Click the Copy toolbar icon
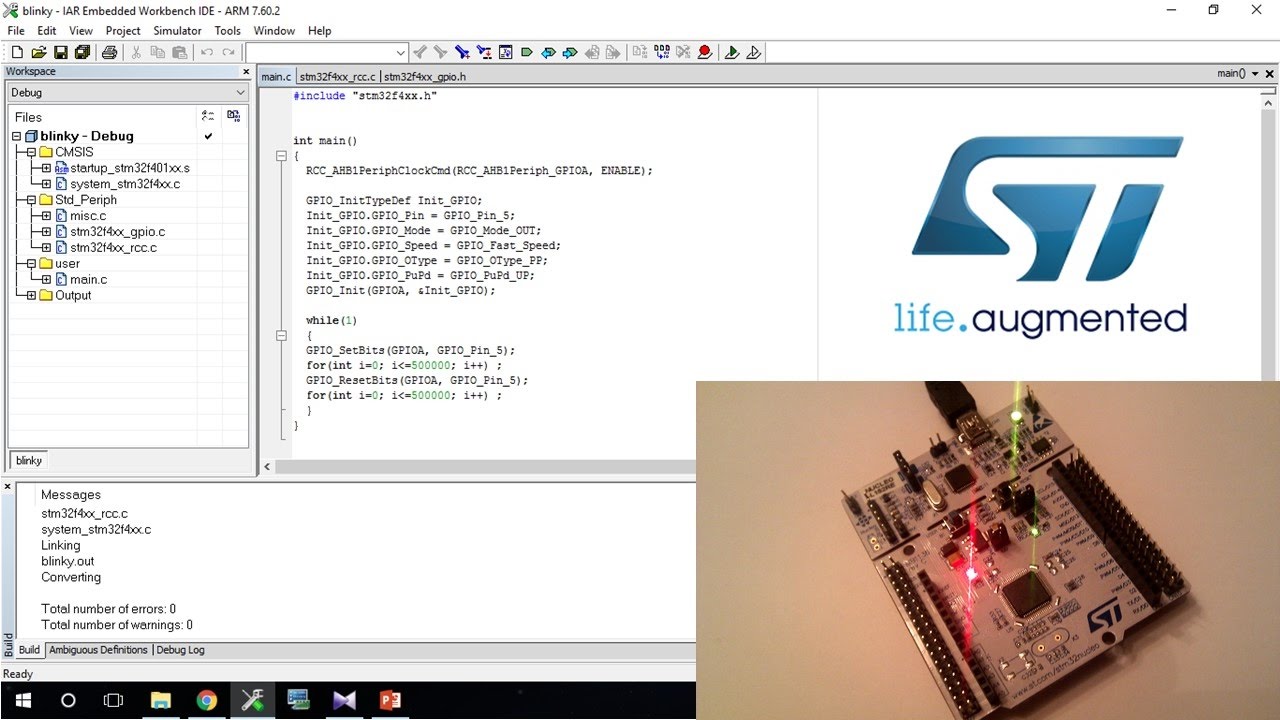 tap(158, 52)
